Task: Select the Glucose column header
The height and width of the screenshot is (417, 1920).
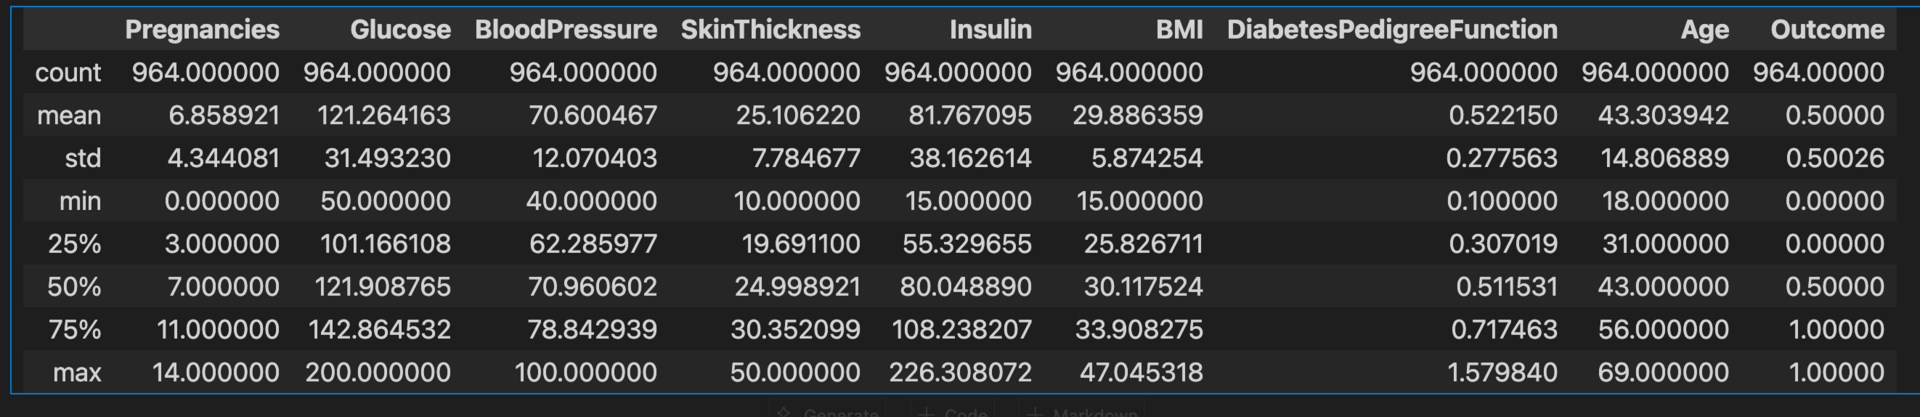Action: click(x=400, y=30)
